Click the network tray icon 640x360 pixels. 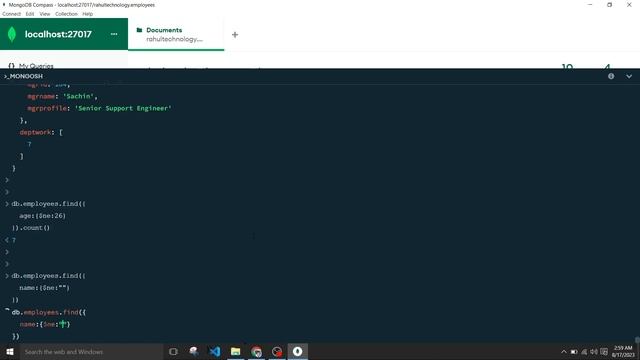click(x=584, y=352)
